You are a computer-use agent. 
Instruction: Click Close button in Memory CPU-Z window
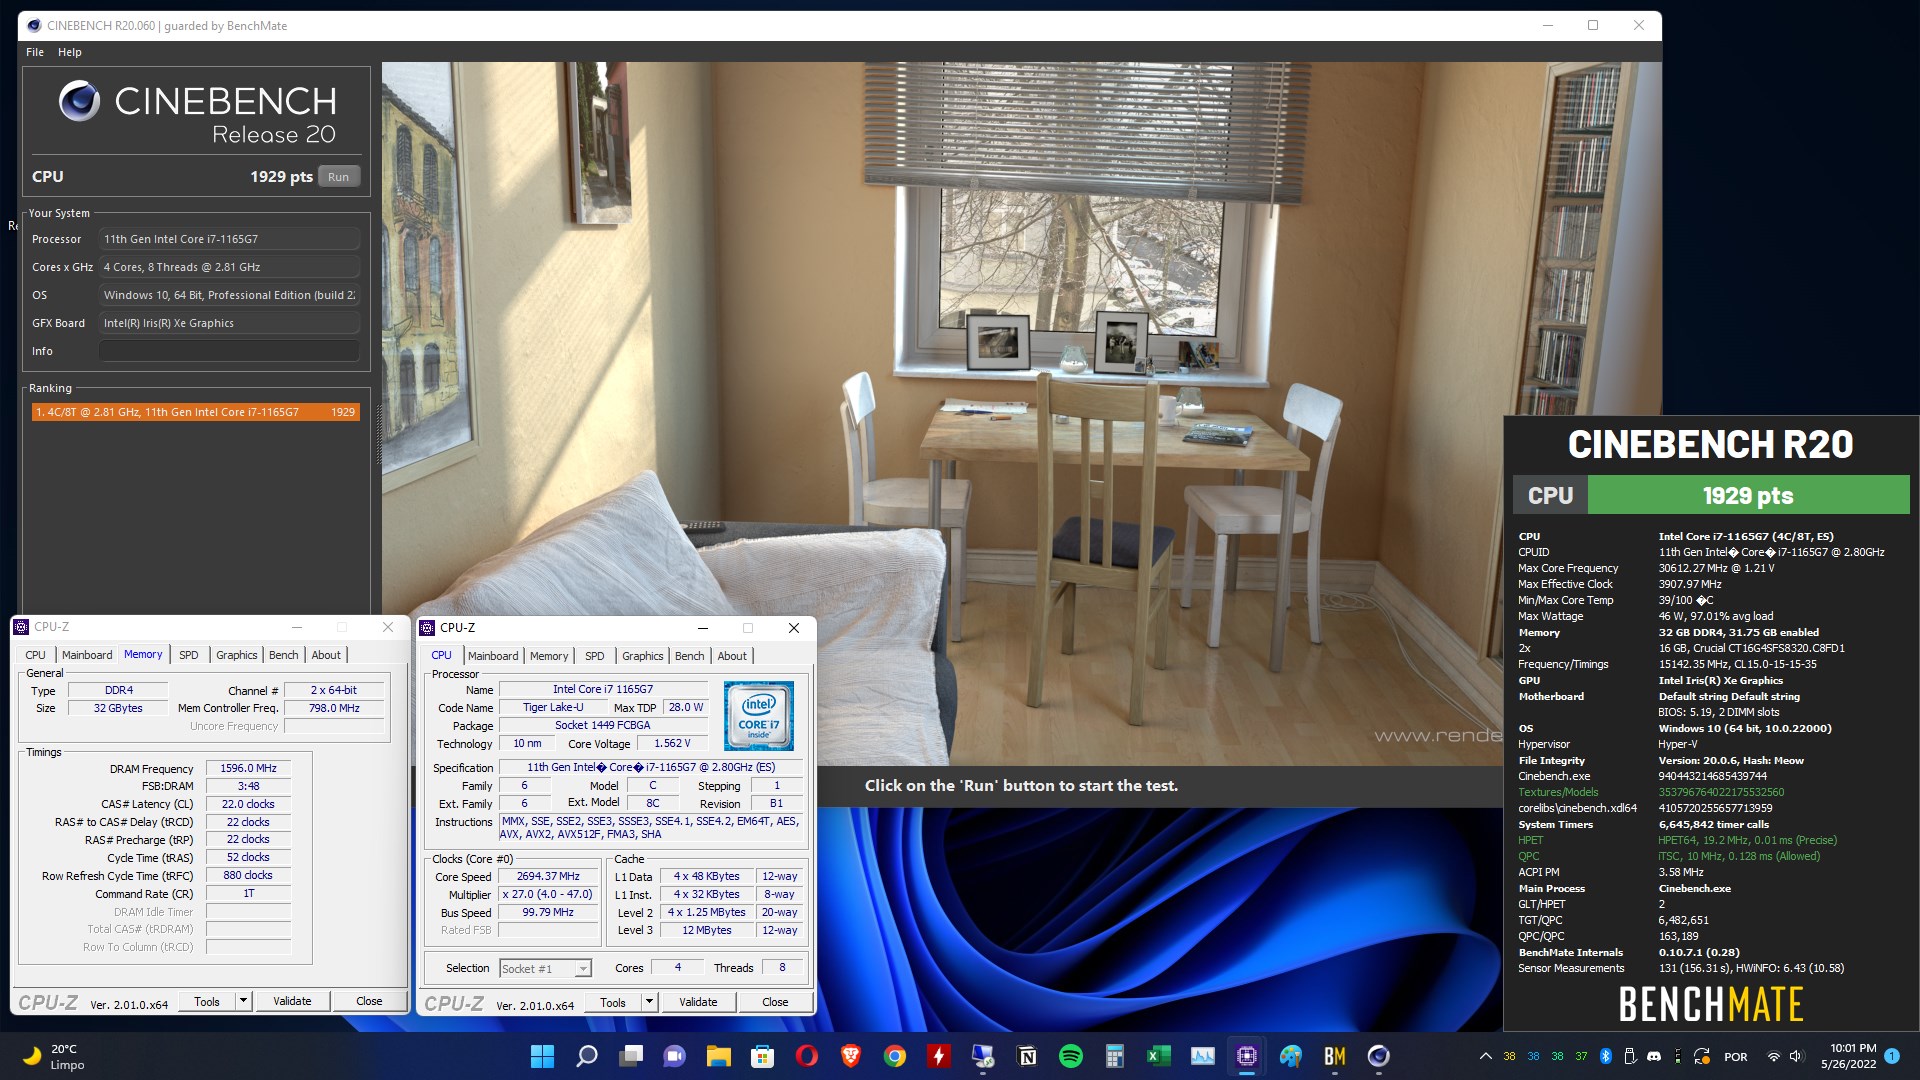coord(369,1001)
